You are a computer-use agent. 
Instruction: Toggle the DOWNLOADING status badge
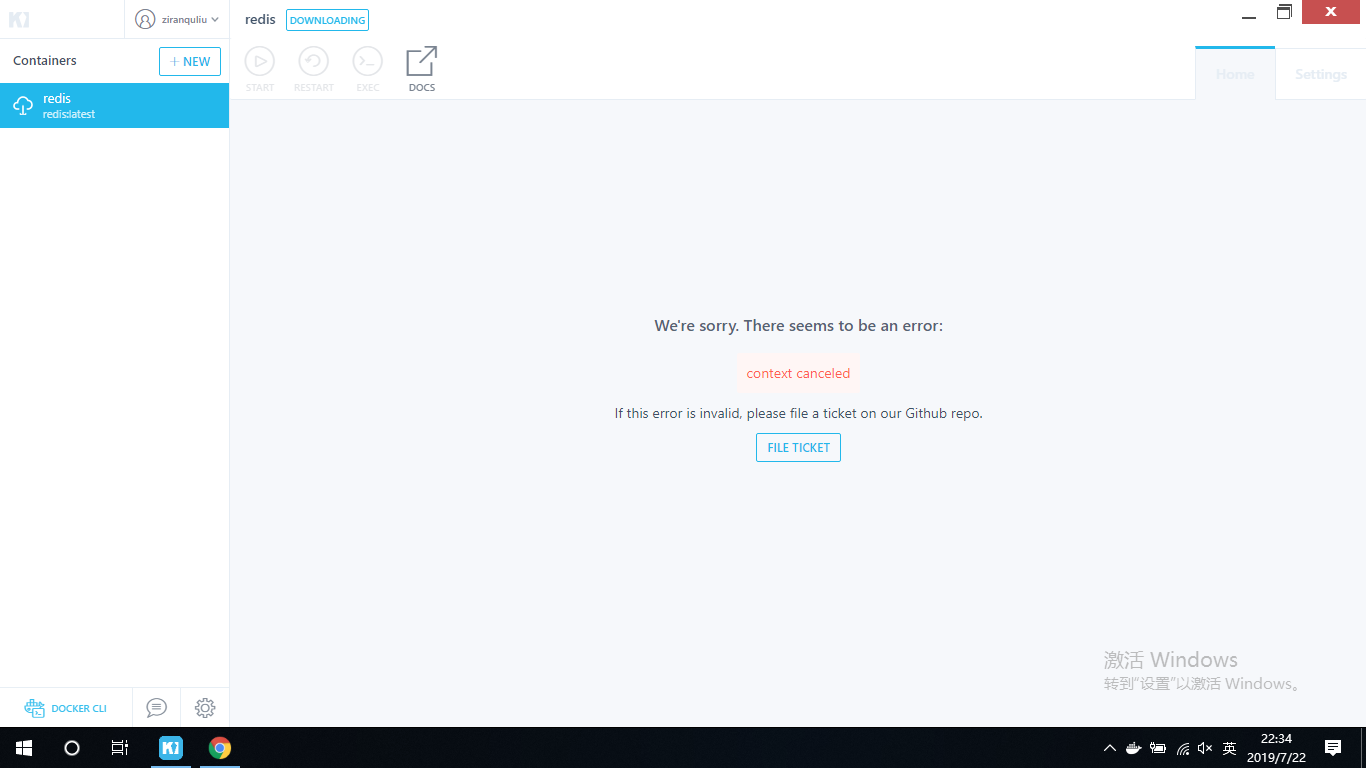pos(327,19)
